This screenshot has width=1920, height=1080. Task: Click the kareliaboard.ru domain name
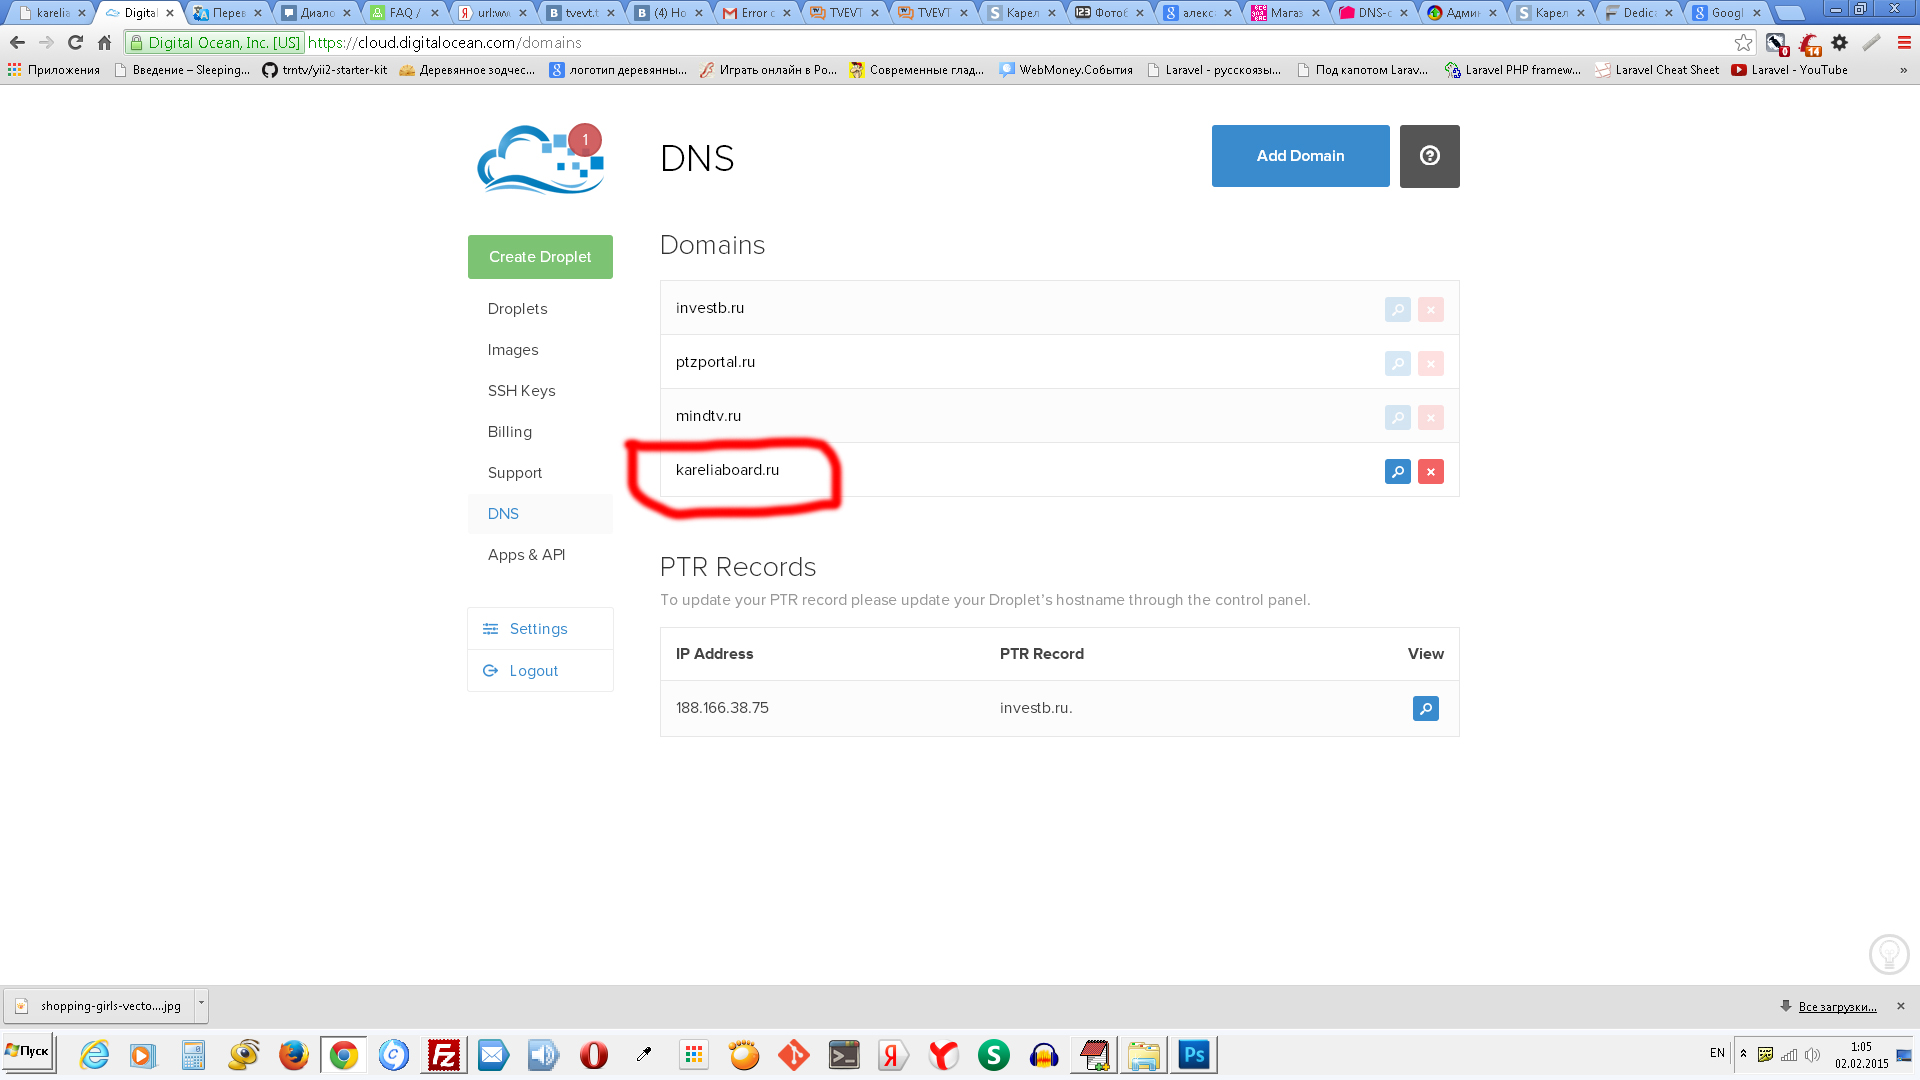[727, 470]
